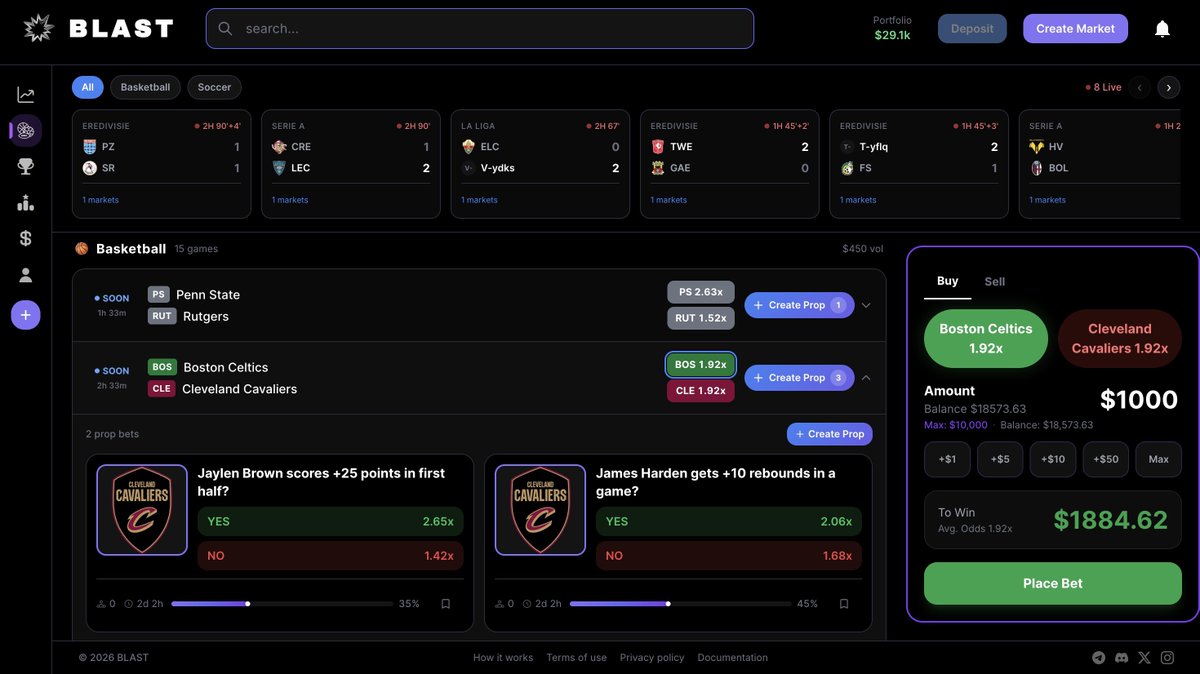Open the trending chart sidebar icon
The height and width of the screenshot is (674, 1200).
(x=26, y=95)
